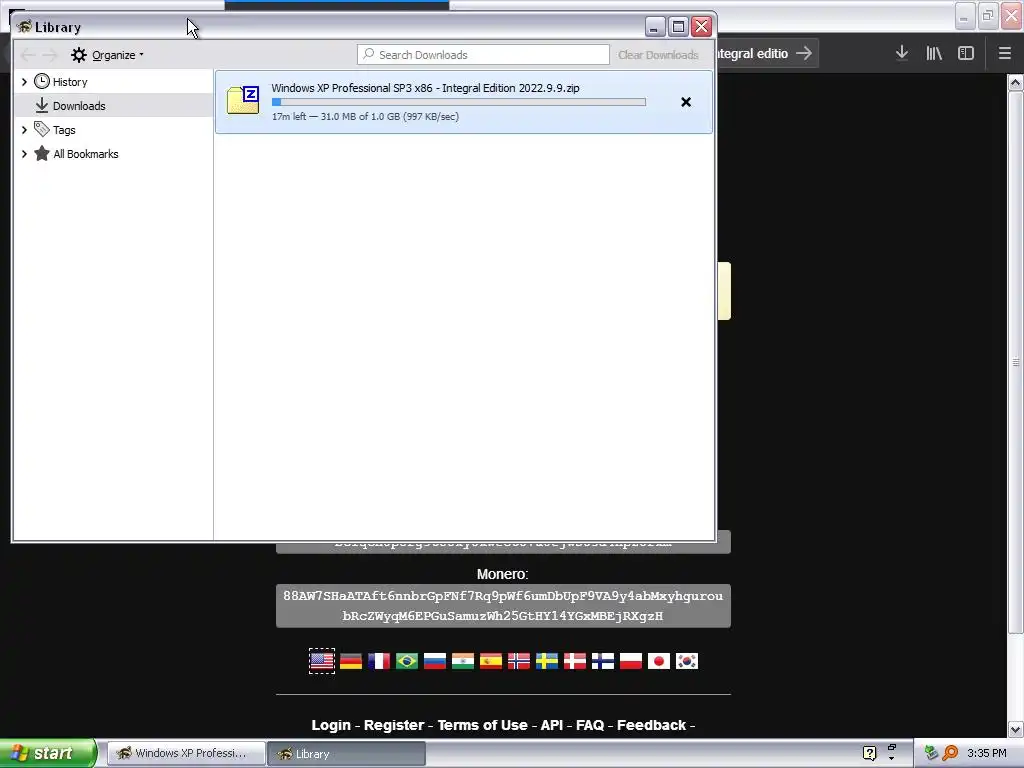Select Tags in the sidebar

(64, 130)
